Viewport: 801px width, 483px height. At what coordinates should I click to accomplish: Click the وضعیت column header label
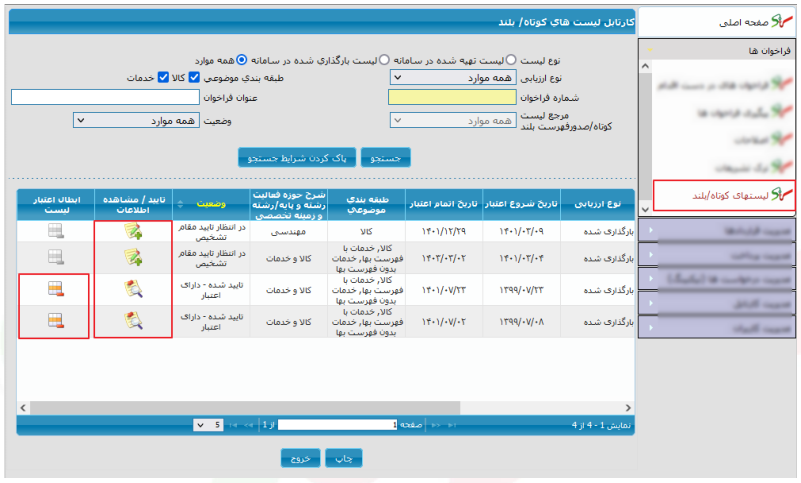pyautogui.click(x=211, y=204)
